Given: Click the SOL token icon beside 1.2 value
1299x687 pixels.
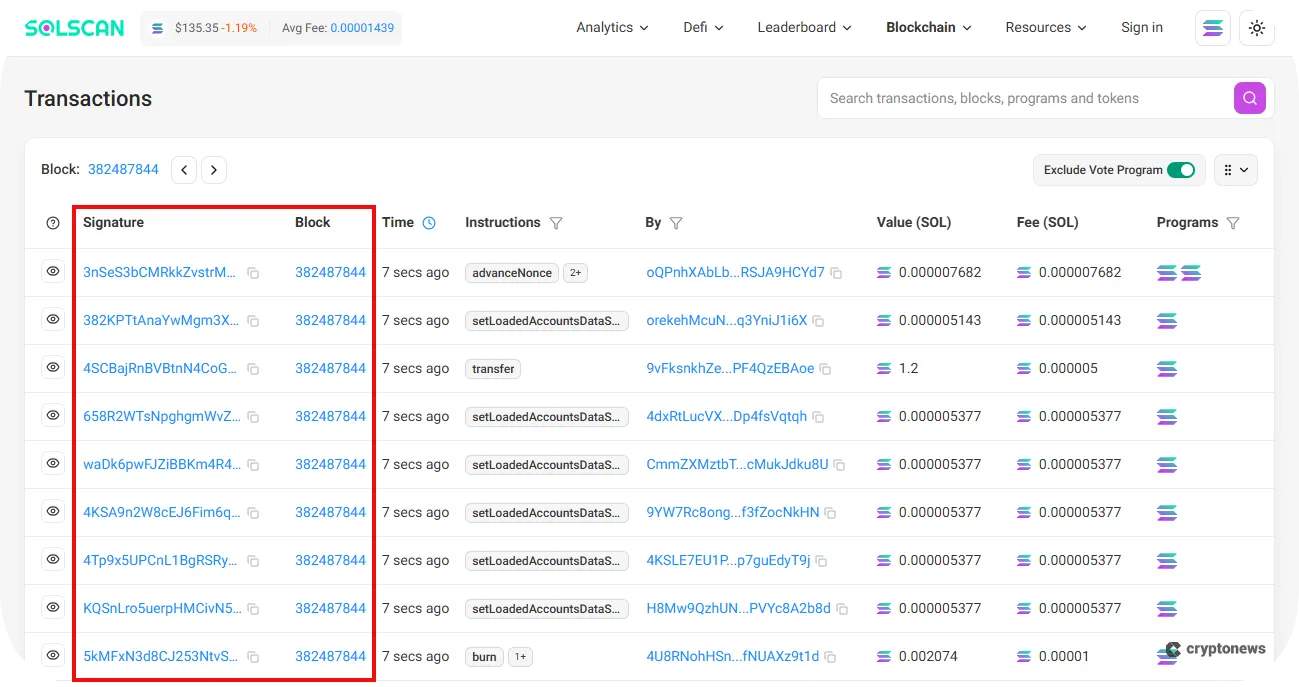Looking at the screenshot, I should 883,368.
